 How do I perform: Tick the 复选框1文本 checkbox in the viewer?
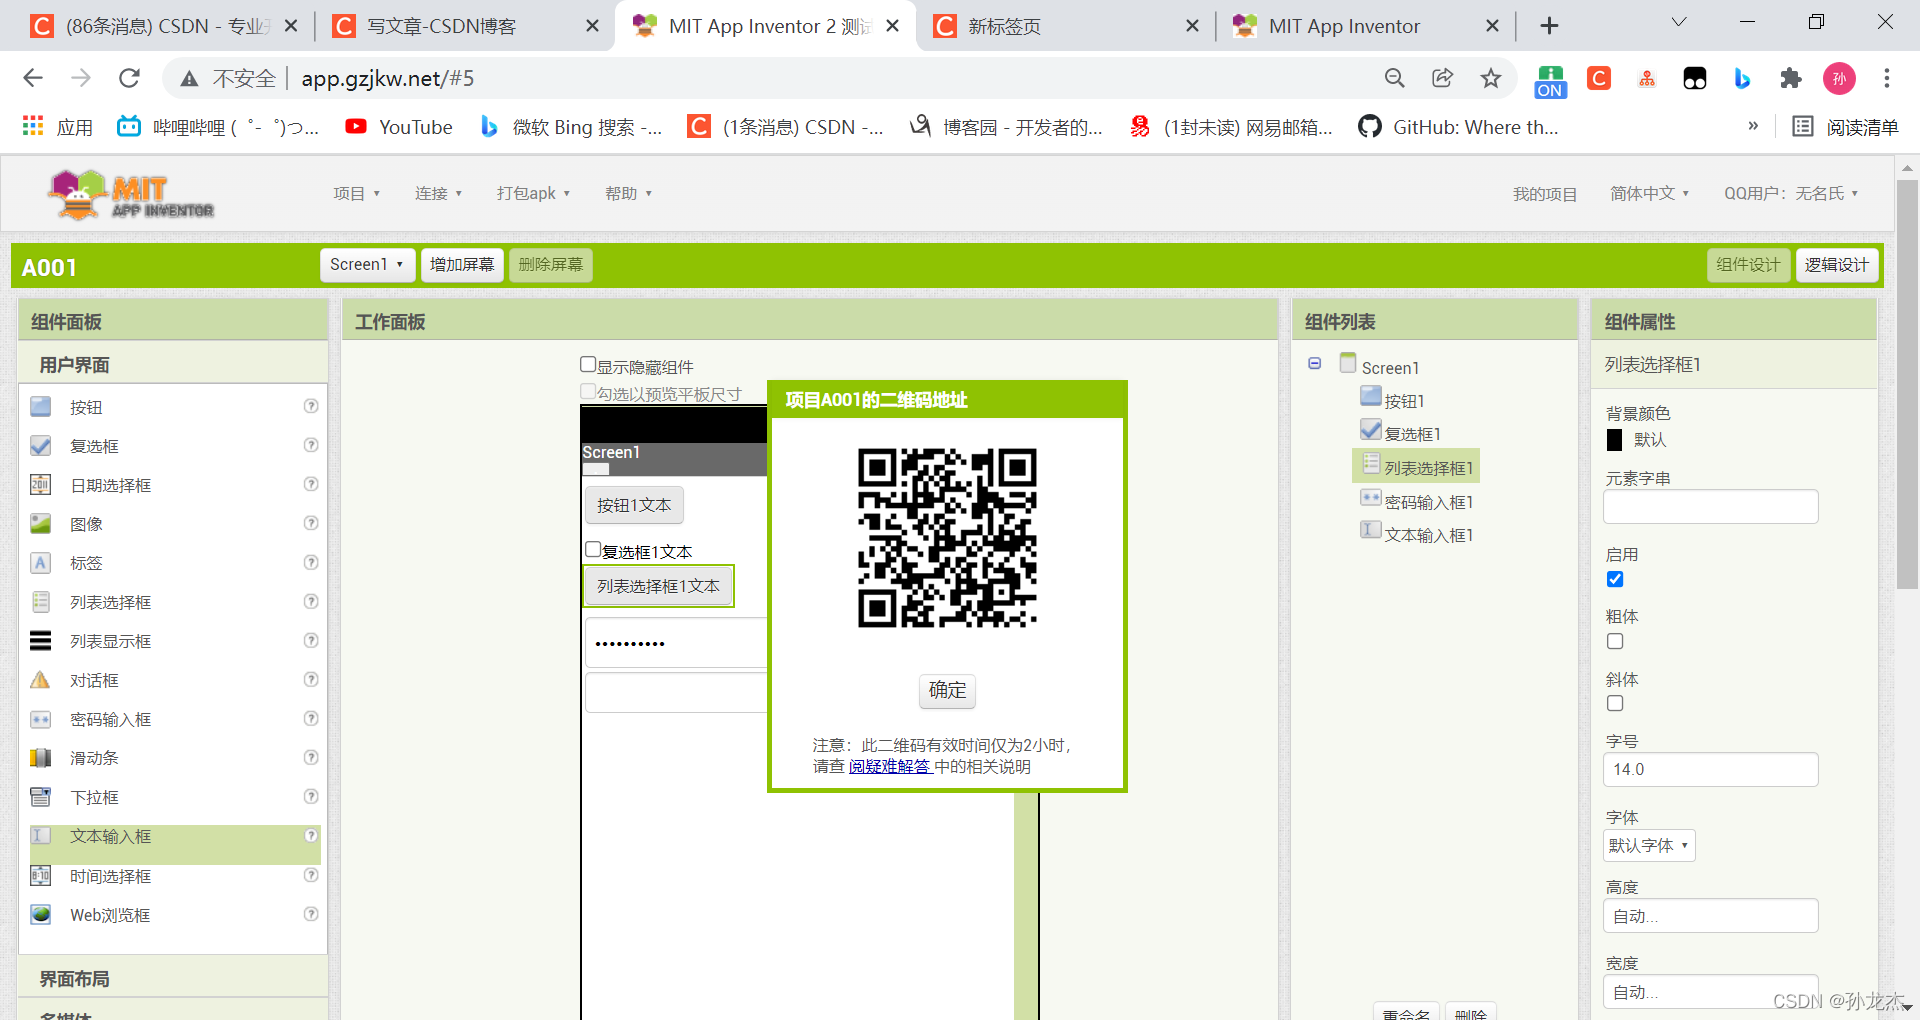click(x=593, y=549)
